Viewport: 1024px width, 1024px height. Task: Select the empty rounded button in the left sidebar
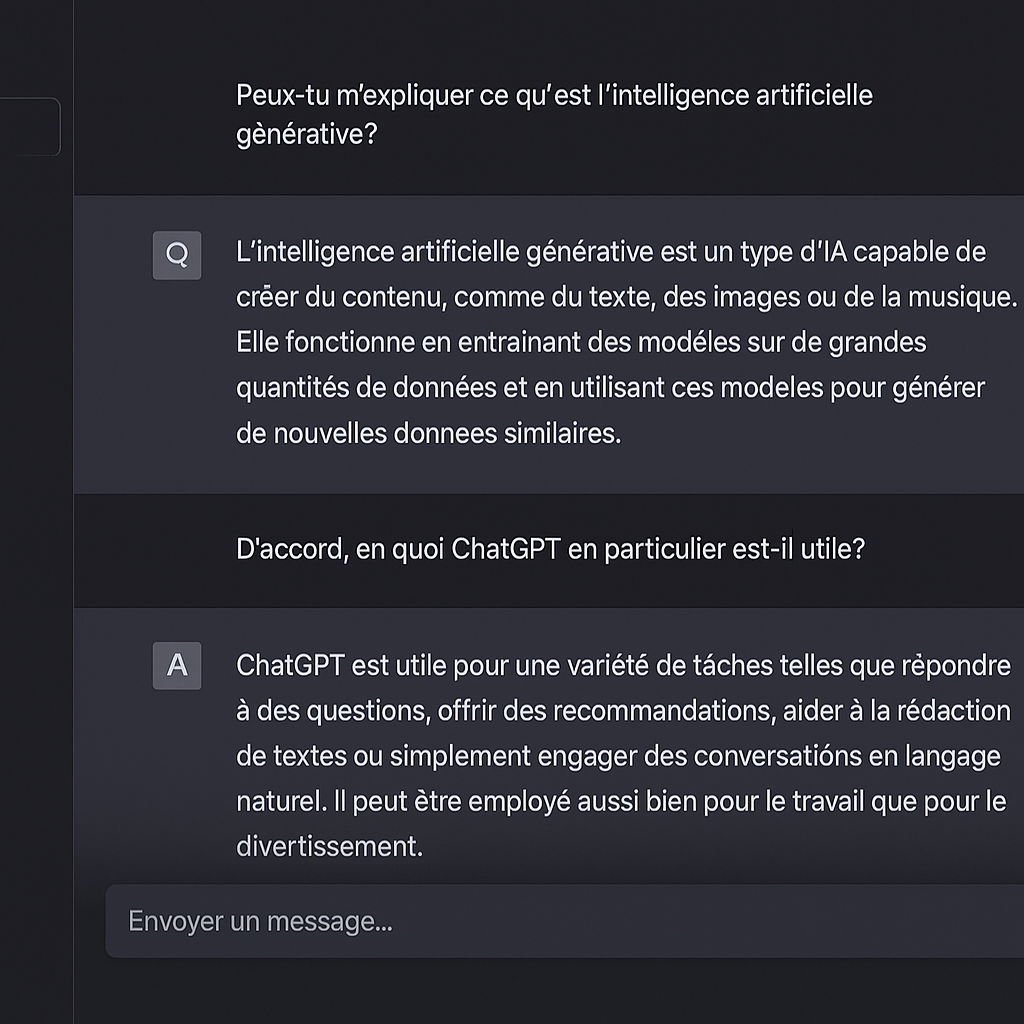point(30,126)
